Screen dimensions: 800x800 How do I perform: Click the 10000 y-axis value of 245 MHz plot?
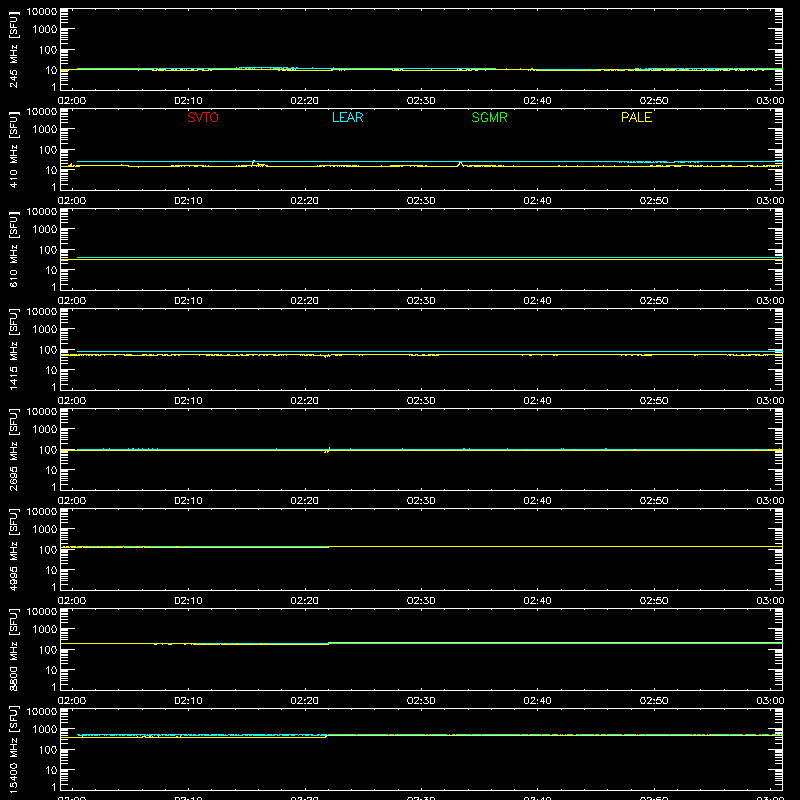(42, 12)
